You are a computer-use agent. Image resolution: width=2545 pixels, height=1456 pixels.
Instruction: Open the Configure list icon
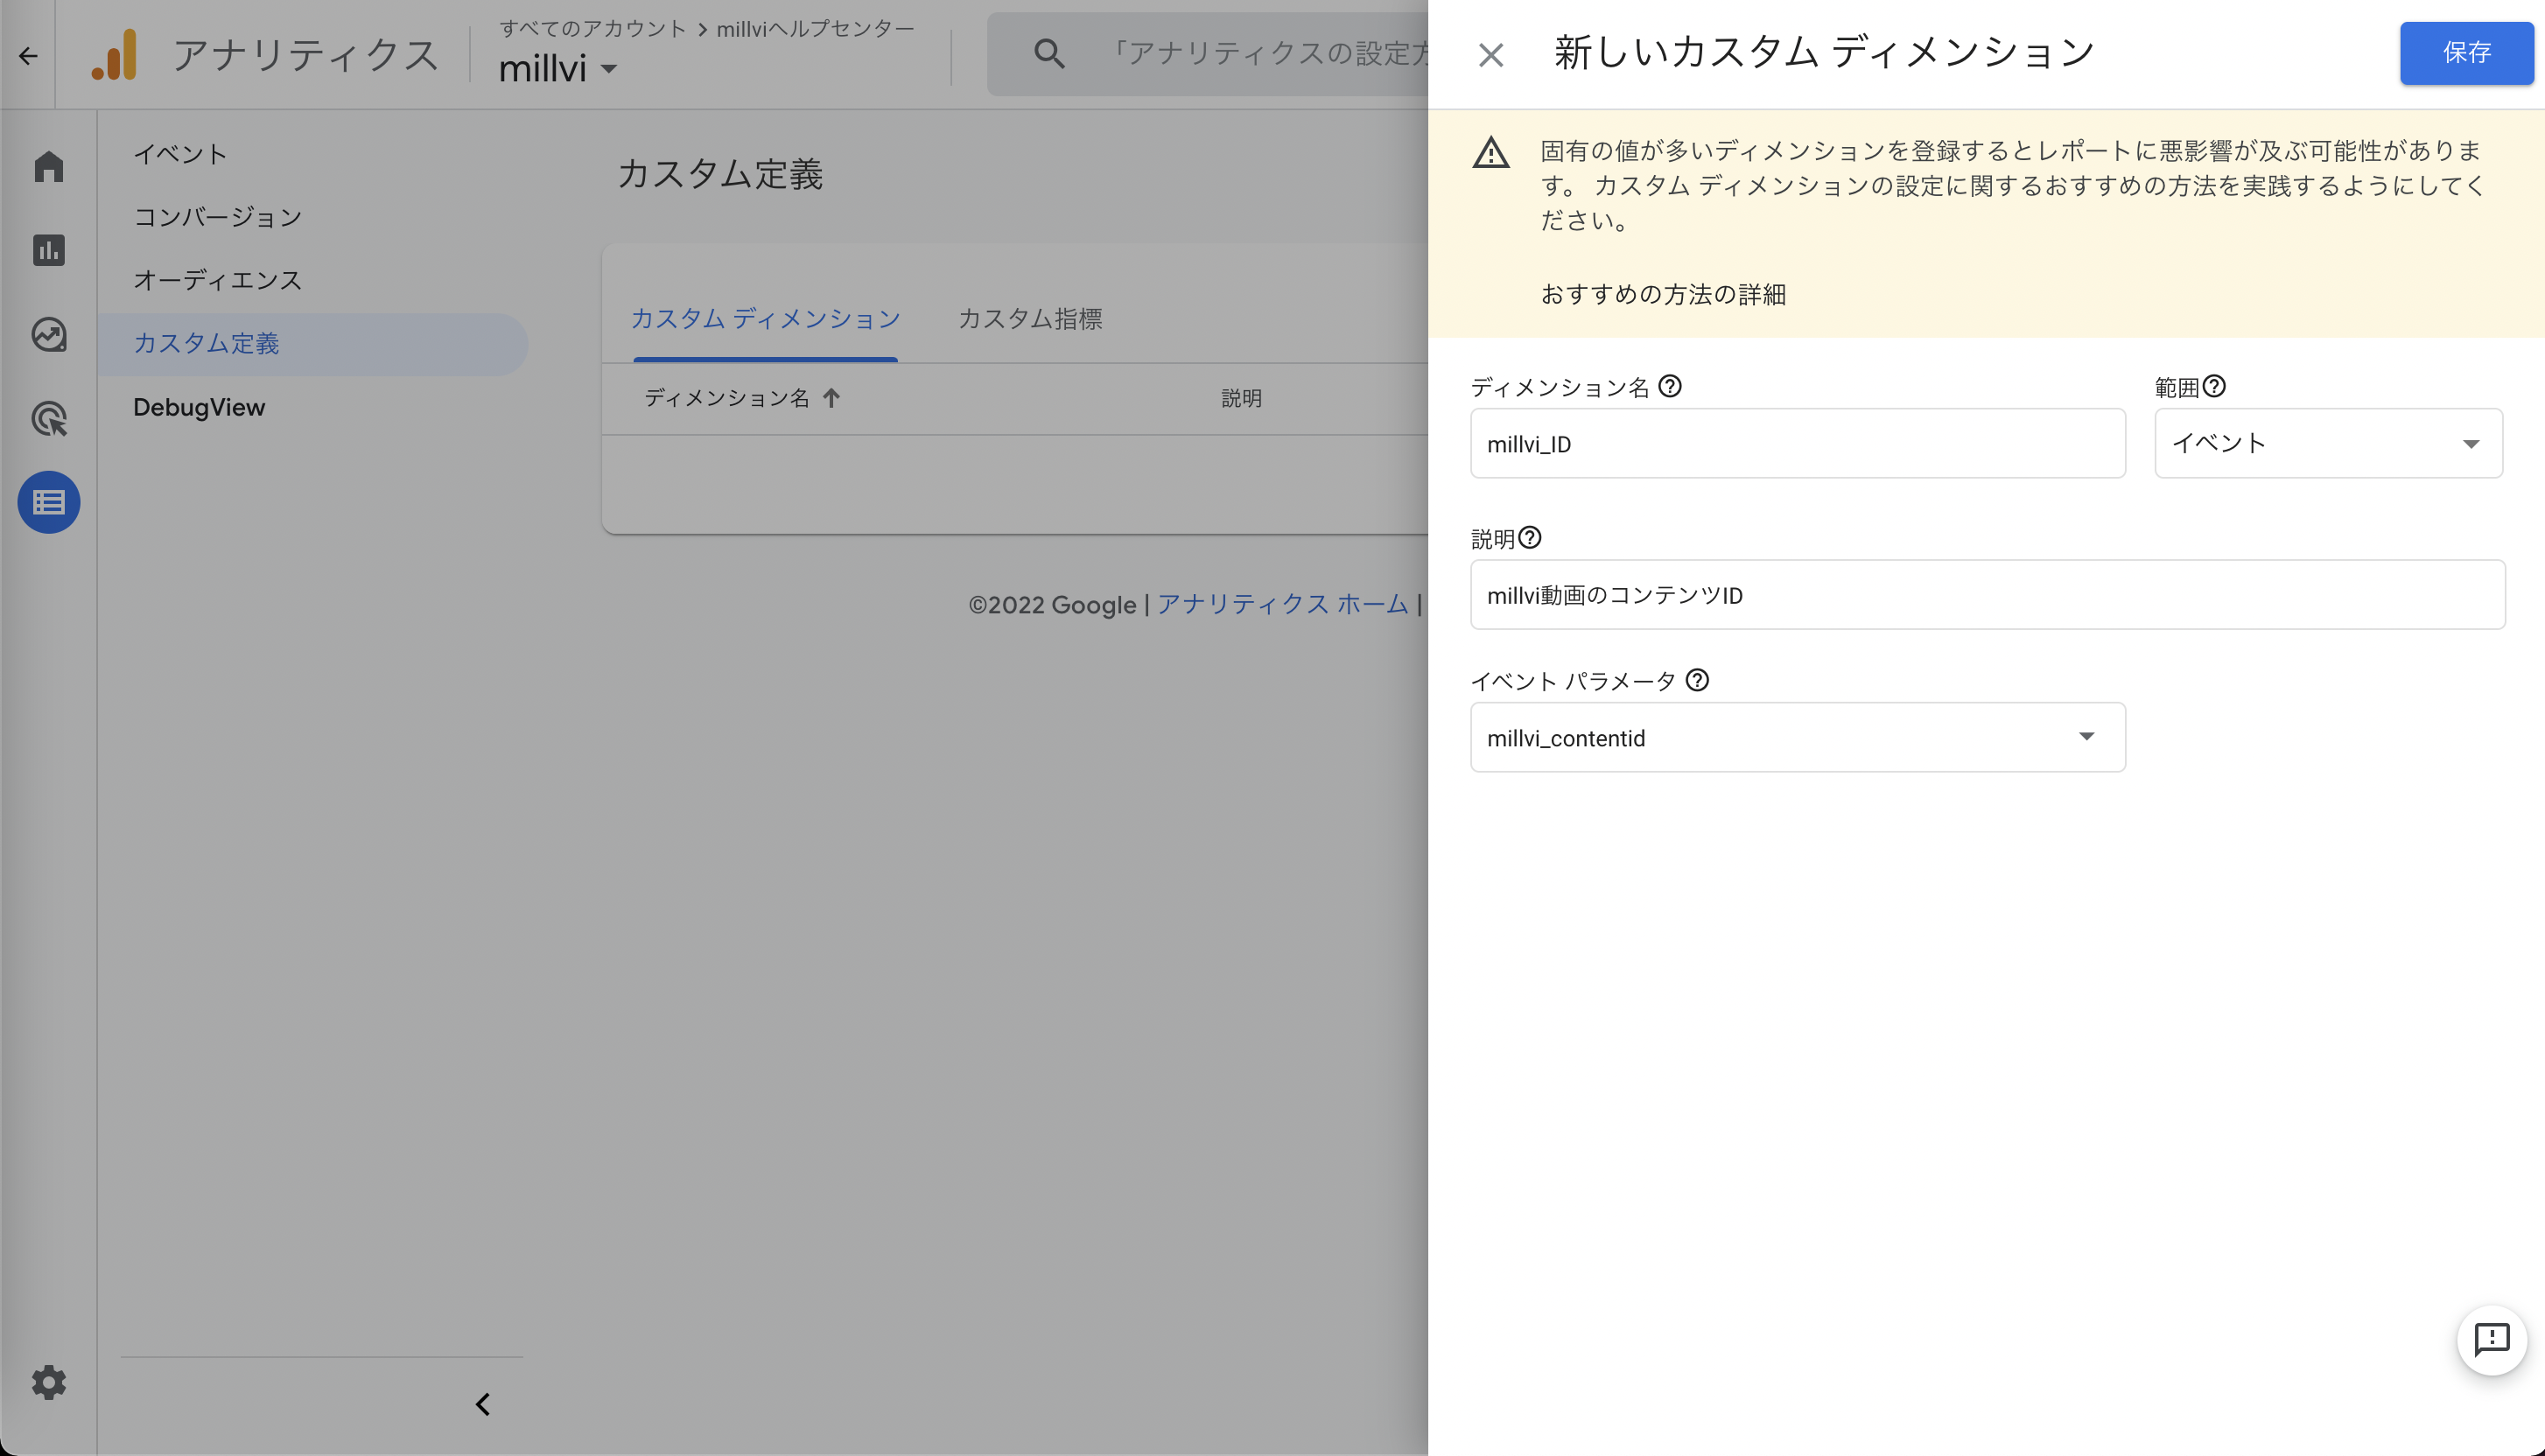coord(48,502)
